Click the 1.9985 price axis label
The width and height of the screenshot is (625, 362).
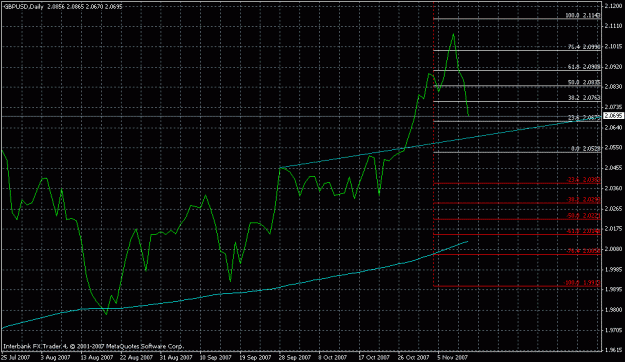(613, 270)
